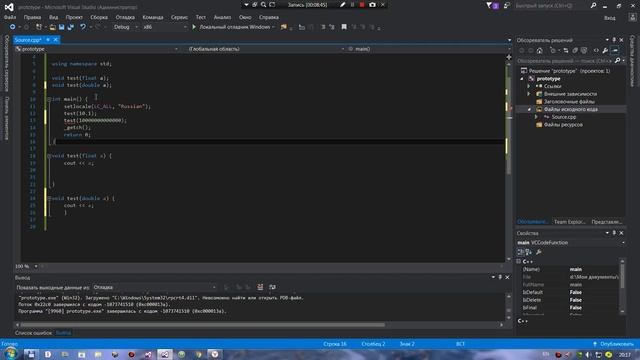The image size is (640, 360).
Task: Pin the Output panel
Action: [500, 277]
